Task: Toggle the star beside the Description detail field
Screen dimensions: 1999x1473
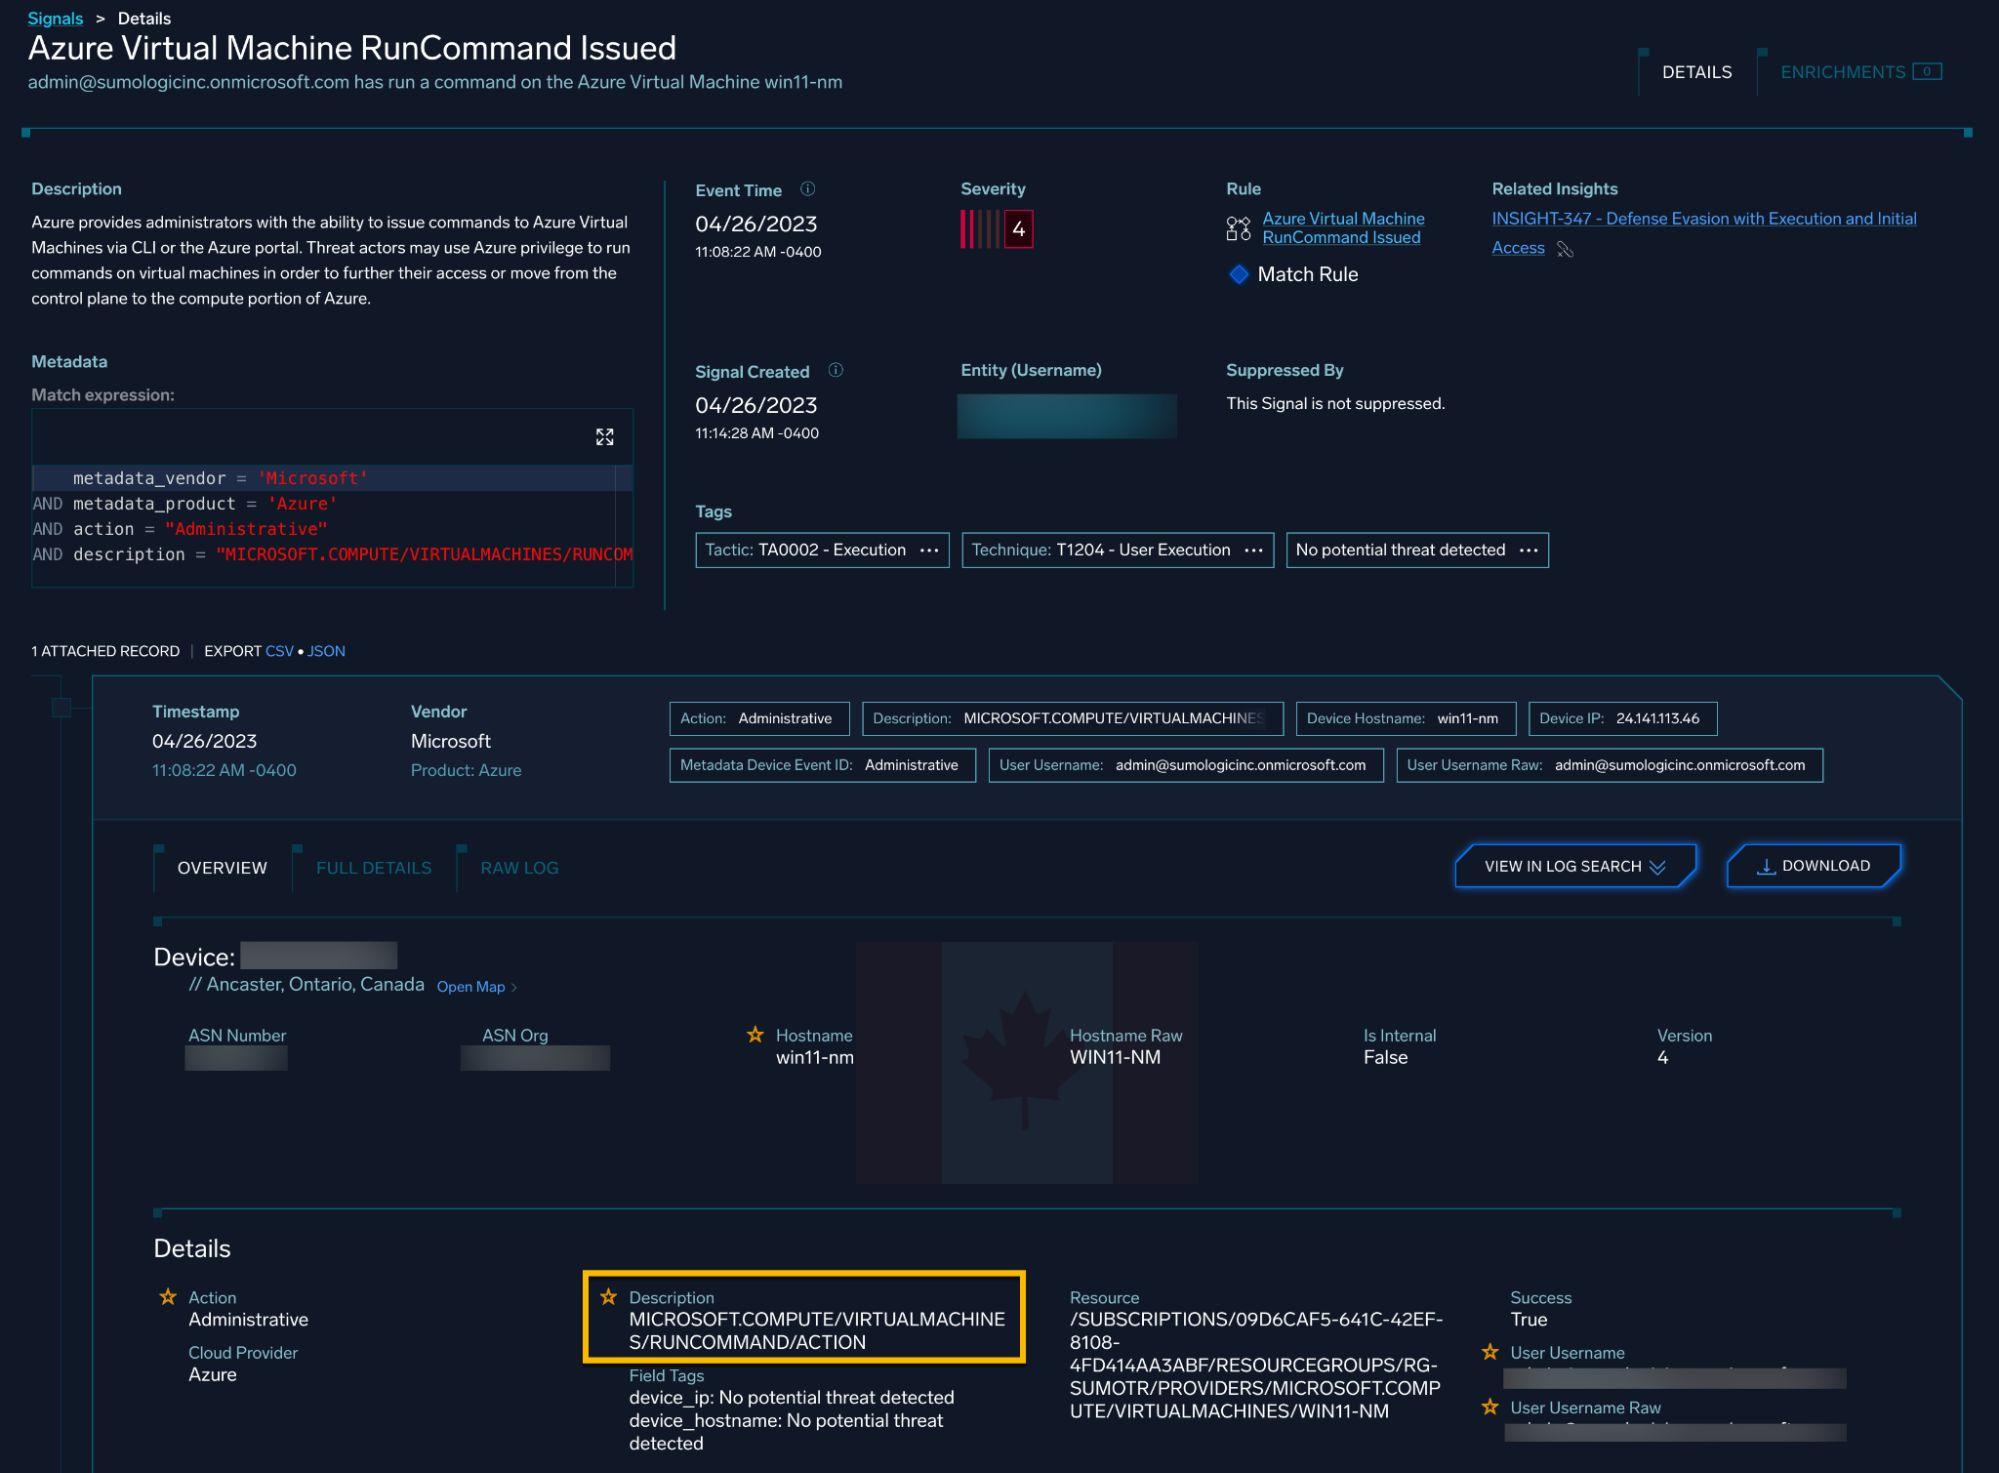Action: pos(608,1297)
